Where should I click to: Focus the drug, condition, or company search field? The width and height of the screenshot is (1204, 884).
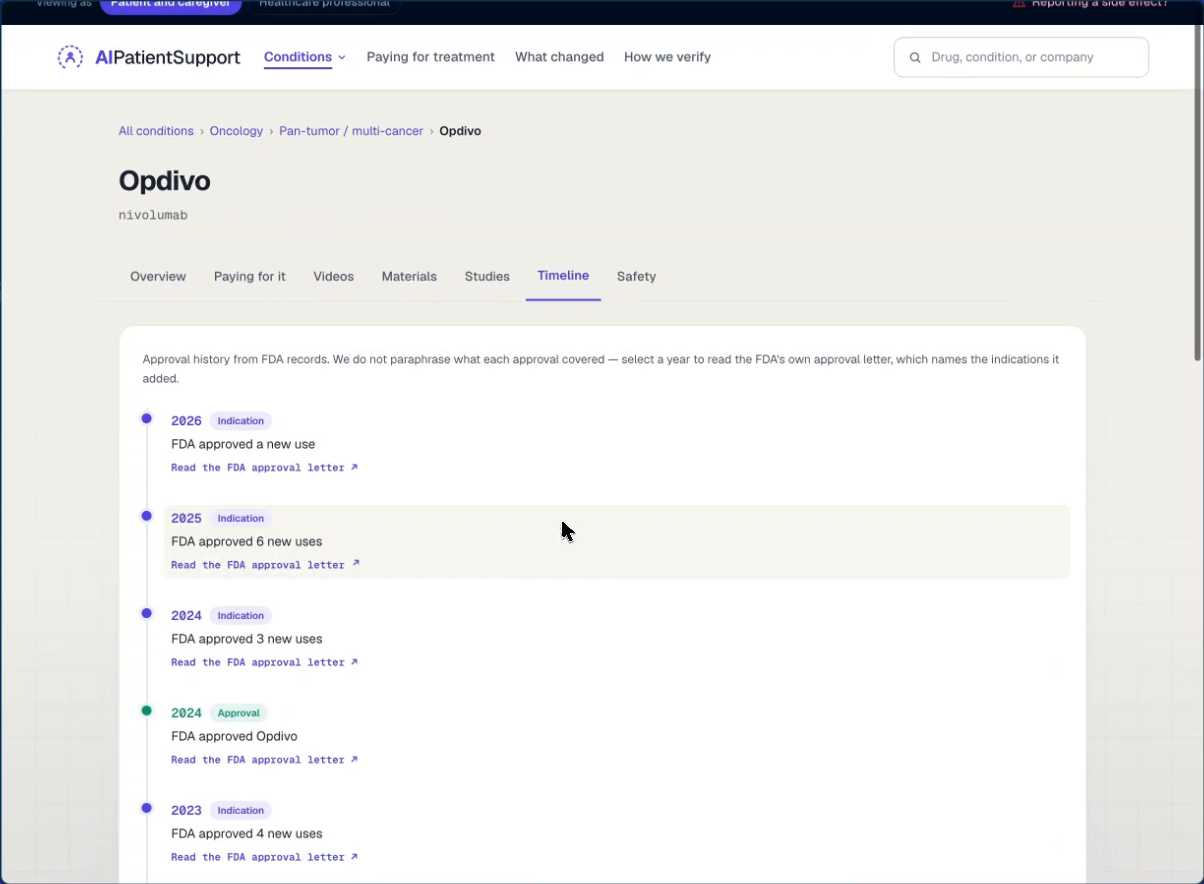[x=1021, y=57]
